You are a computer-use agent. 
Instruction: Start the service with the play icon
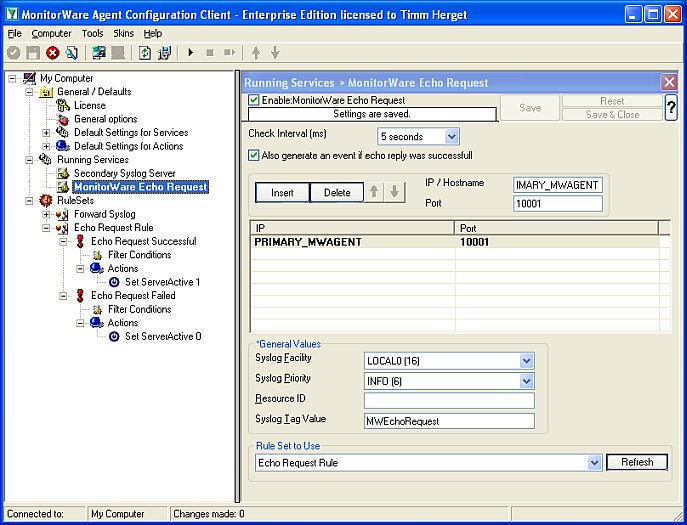pos(191,53)
